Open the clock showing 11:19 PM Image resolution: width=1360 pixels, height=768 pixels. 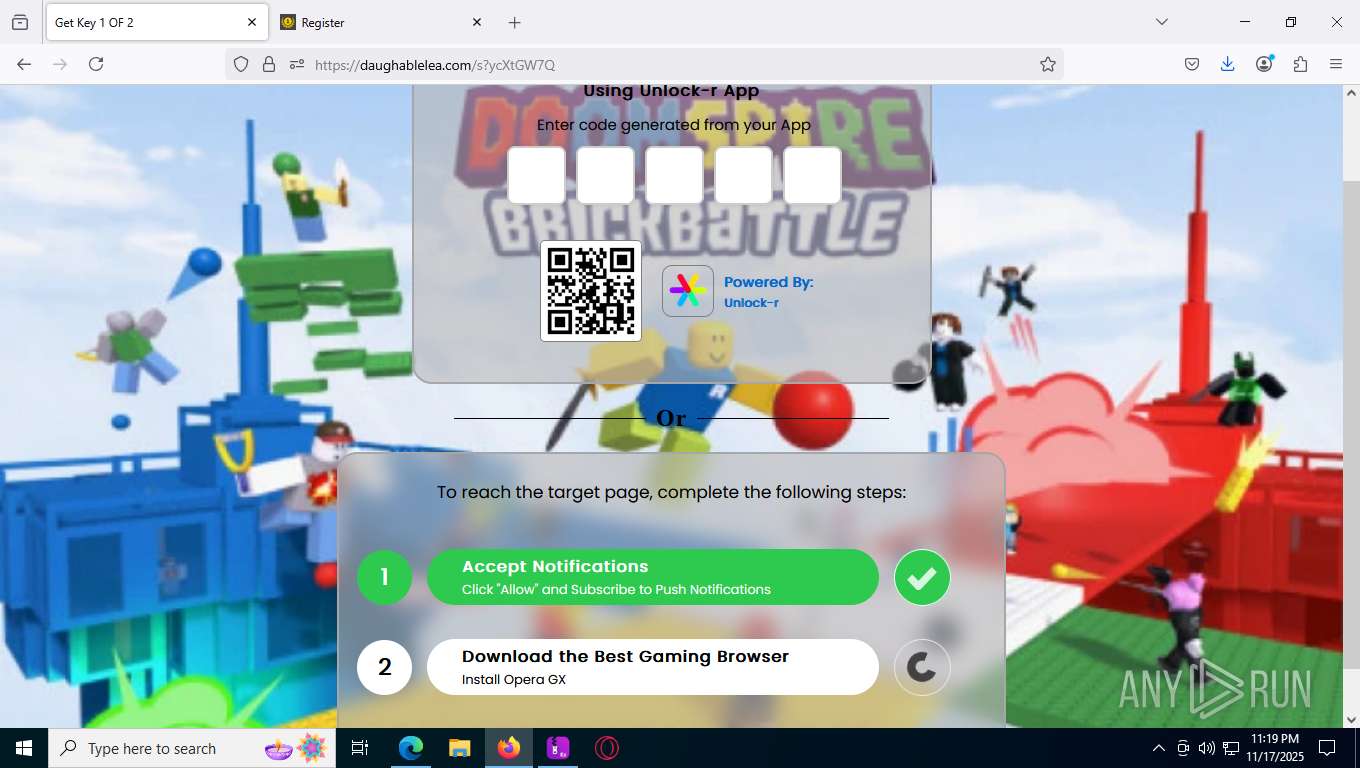pos(1274,748)
